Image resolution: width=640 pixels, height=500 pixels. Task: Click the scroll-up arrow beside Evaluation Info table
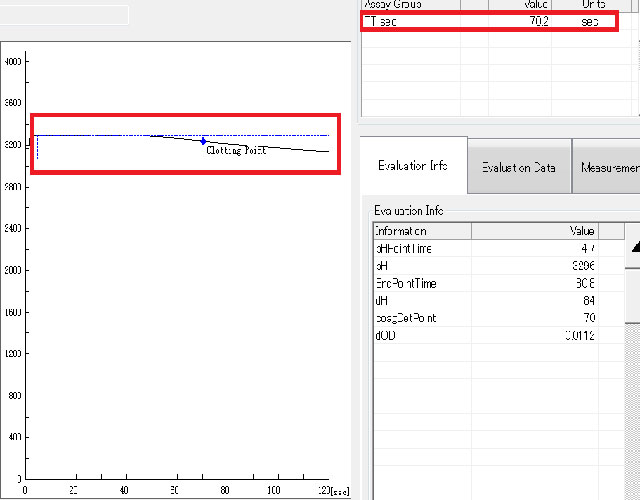tap(633, 246)
